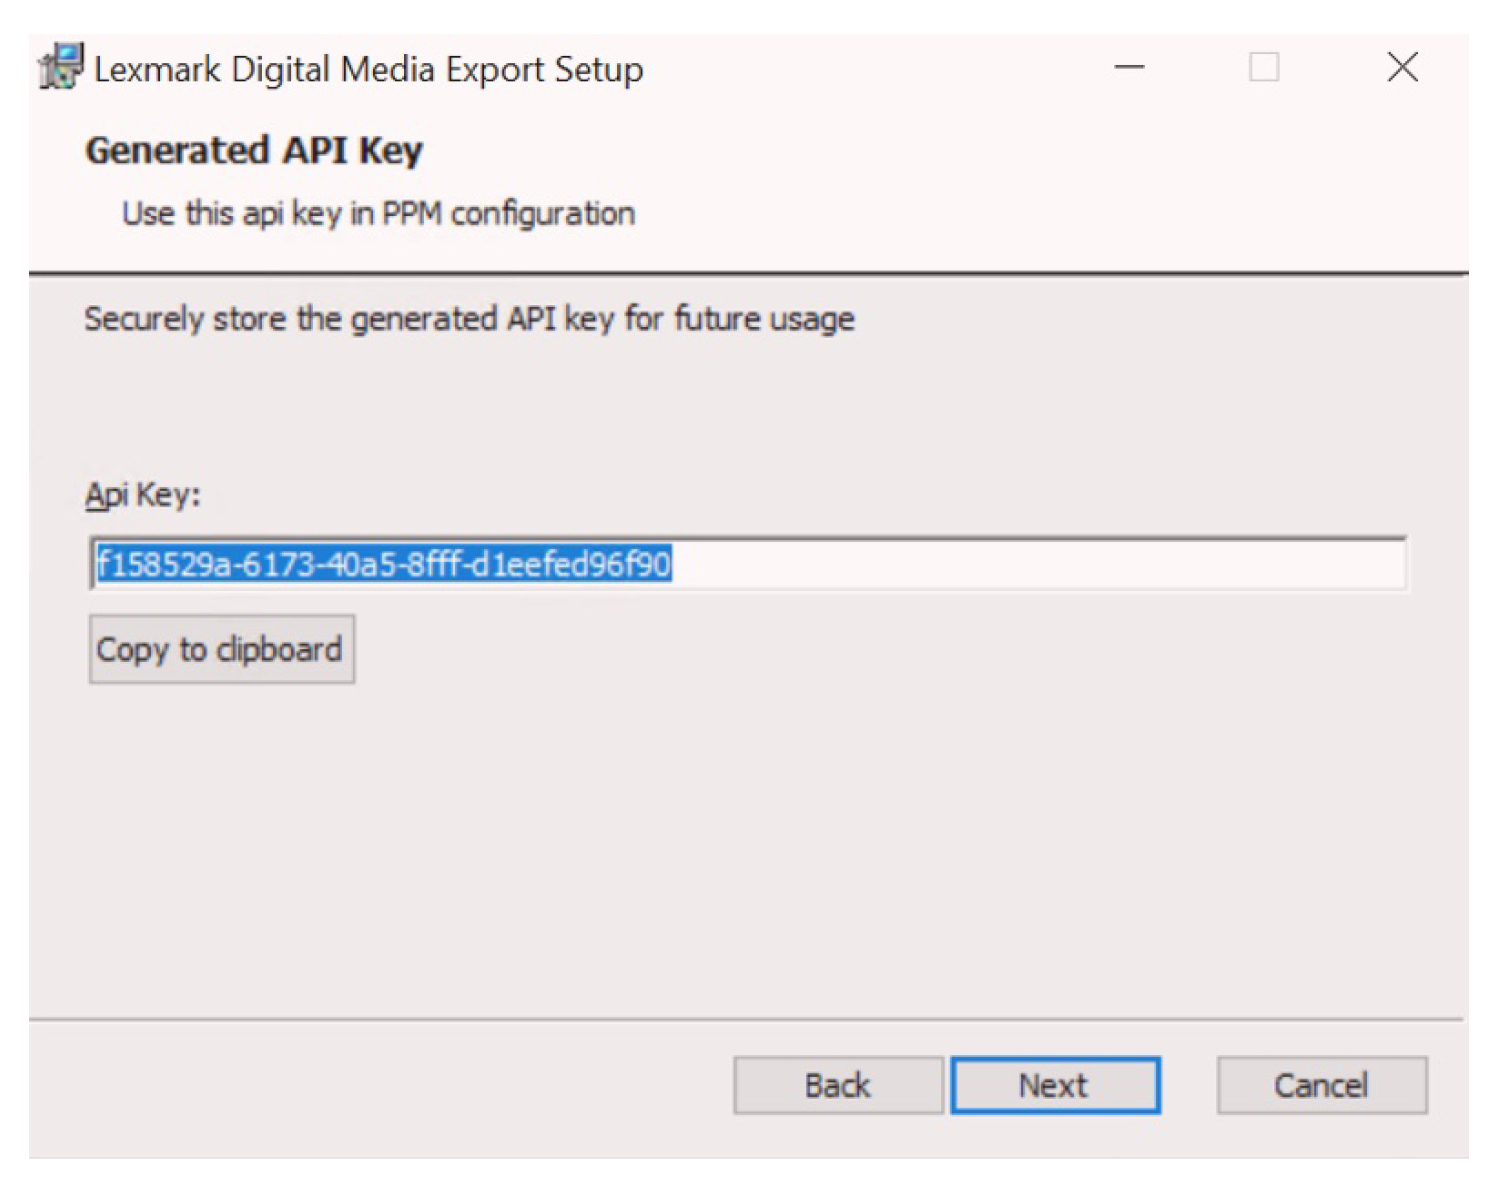The height and width of the screenshot is (1197, 1500).
Task: Copy the API key to clipboard
Action: tap(222, 649)
